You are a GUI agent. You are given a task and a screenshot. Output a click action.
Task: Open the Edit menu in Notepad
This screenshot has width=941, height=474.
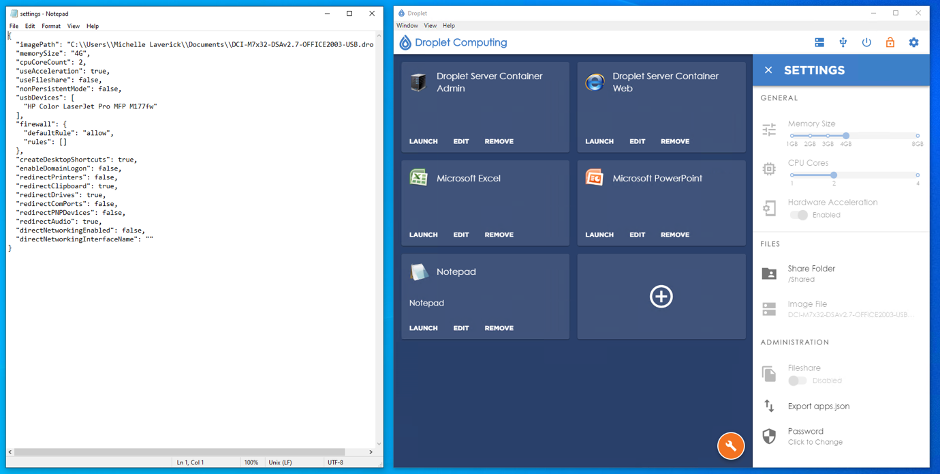tap(30, 26)
